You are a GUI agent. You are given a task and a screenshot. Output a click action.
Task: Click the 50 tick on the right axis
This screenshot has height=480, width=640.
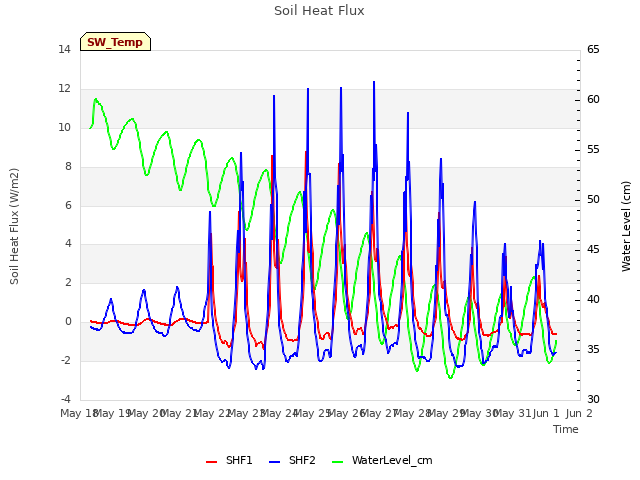(593, 199)
